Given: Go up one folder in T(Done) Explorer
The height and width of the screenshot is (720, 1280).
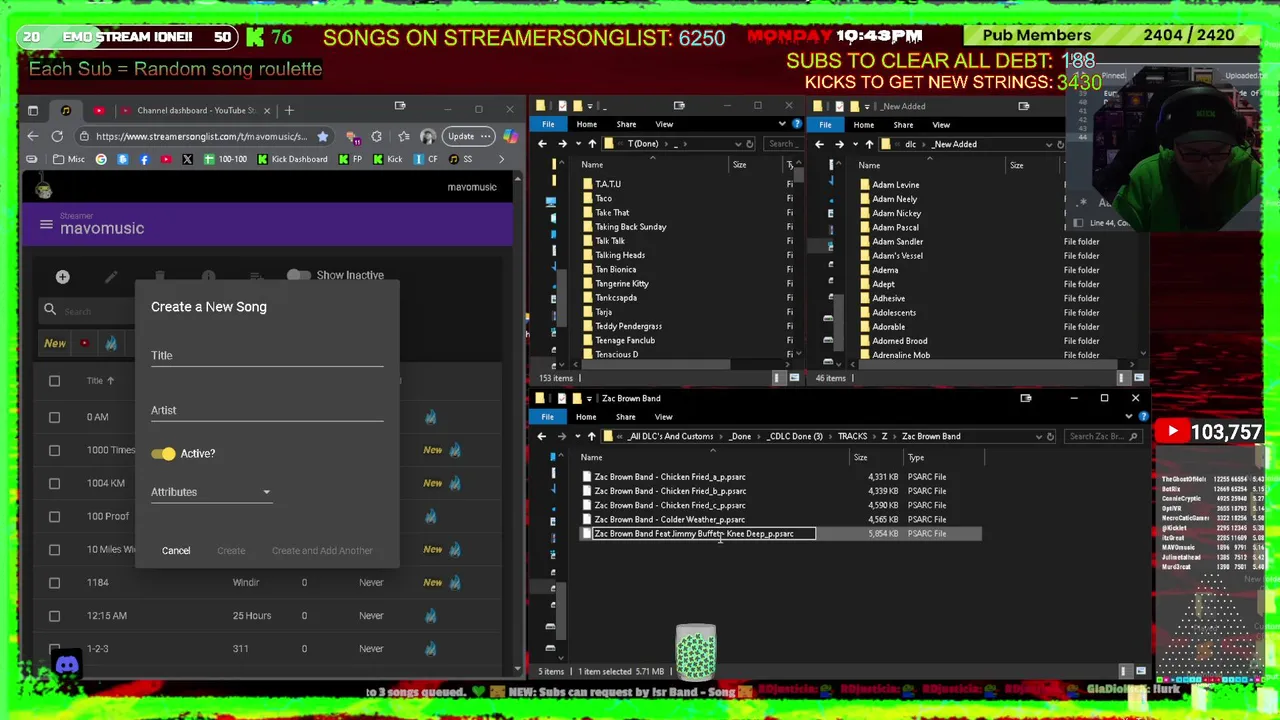Looking at the screenshot, I should [592, 144].
